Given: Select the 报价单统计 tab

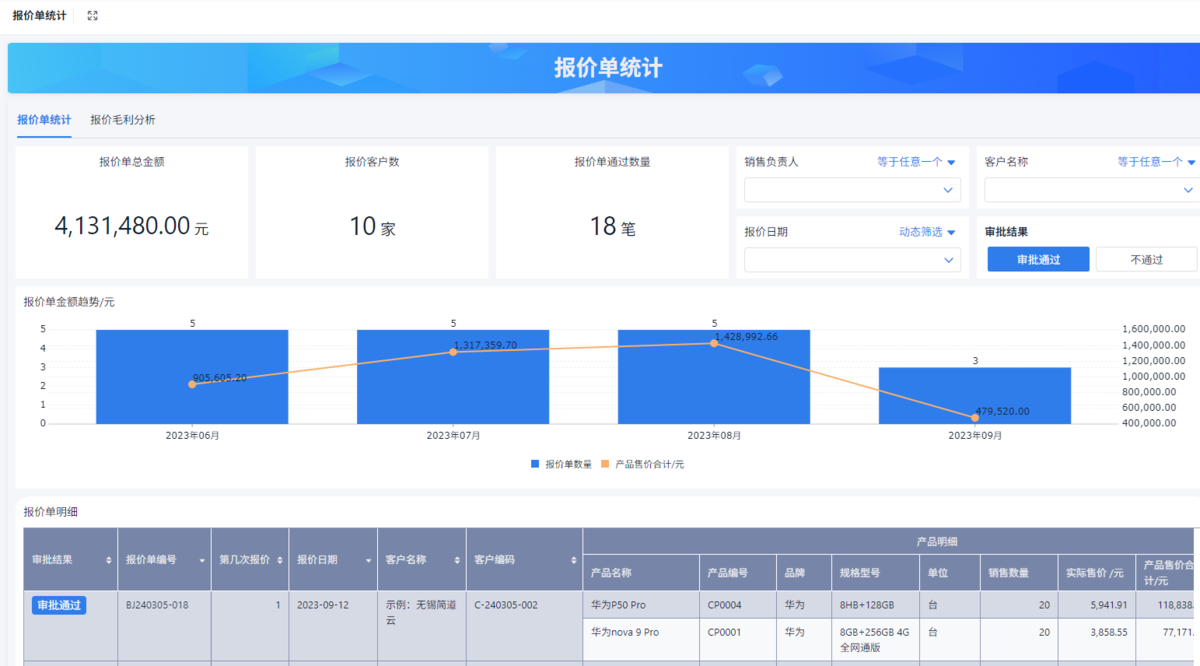Looking at the screenshot, I should coord(44,120).
